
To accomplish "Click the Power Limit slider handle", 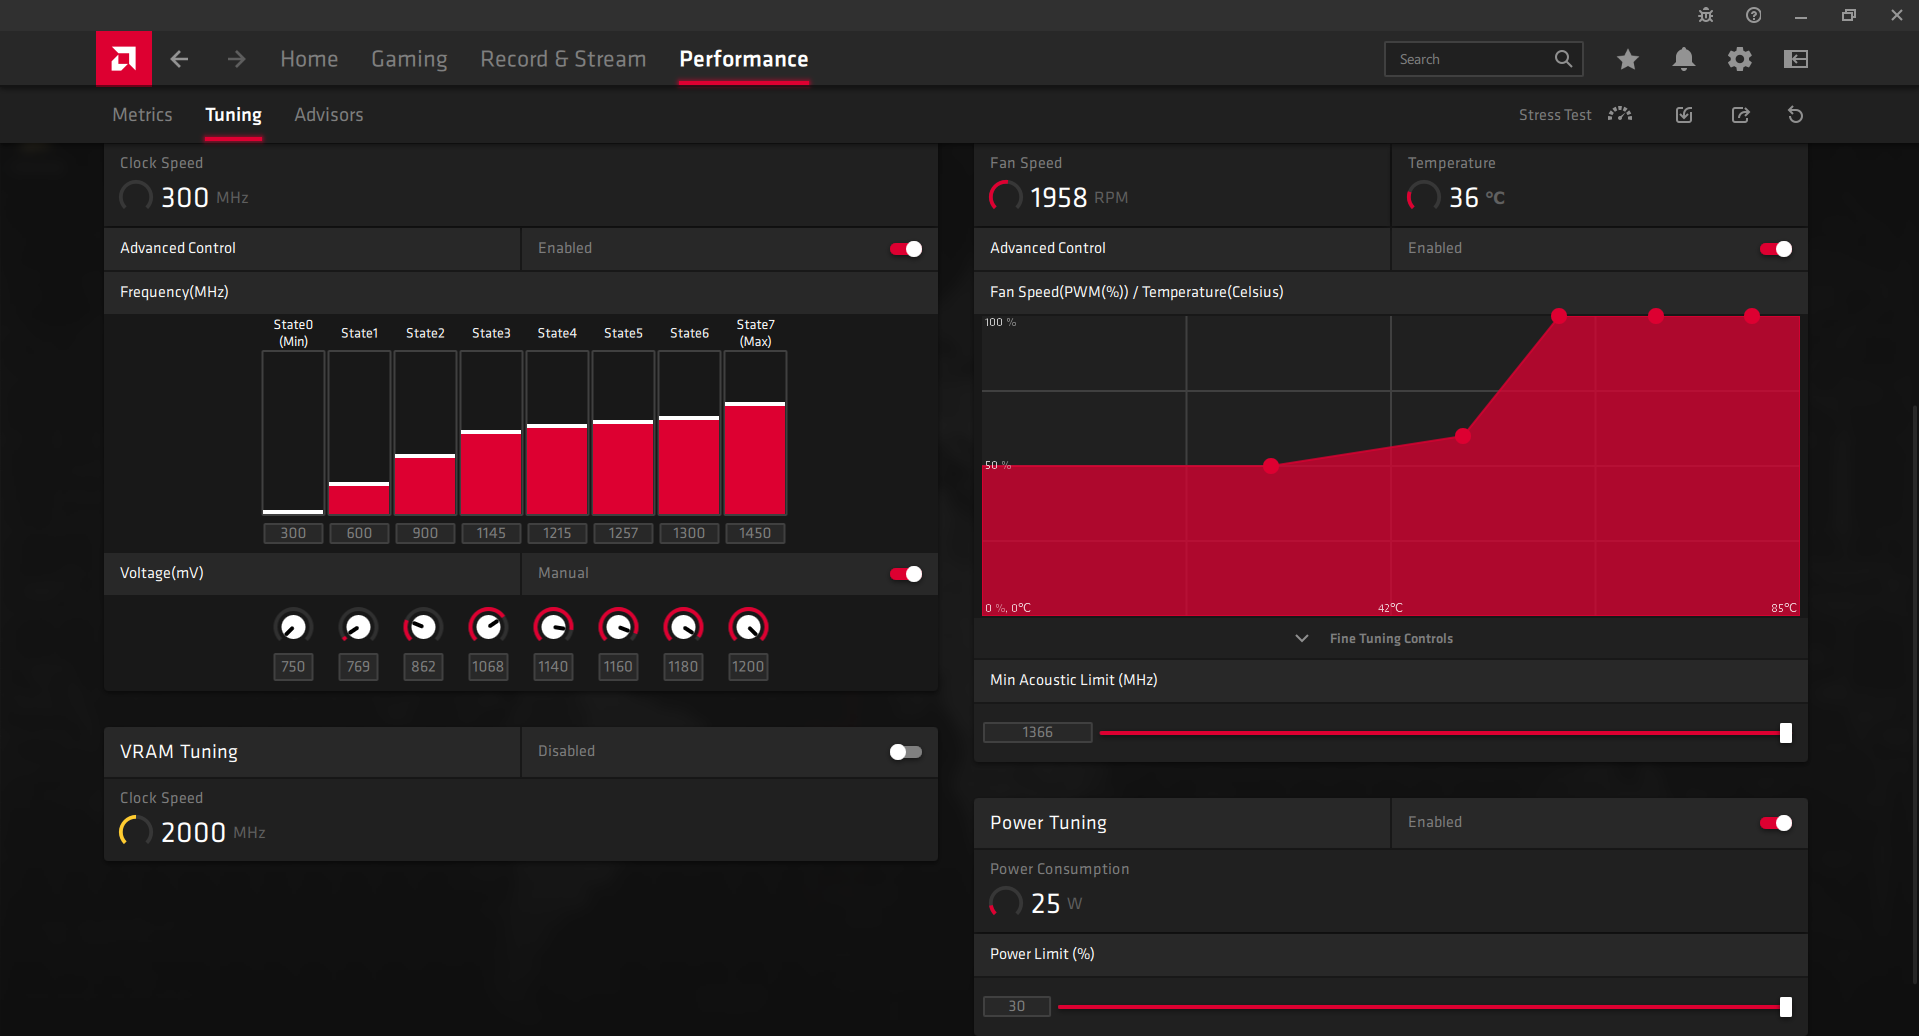I will tap(1786, 1007).
